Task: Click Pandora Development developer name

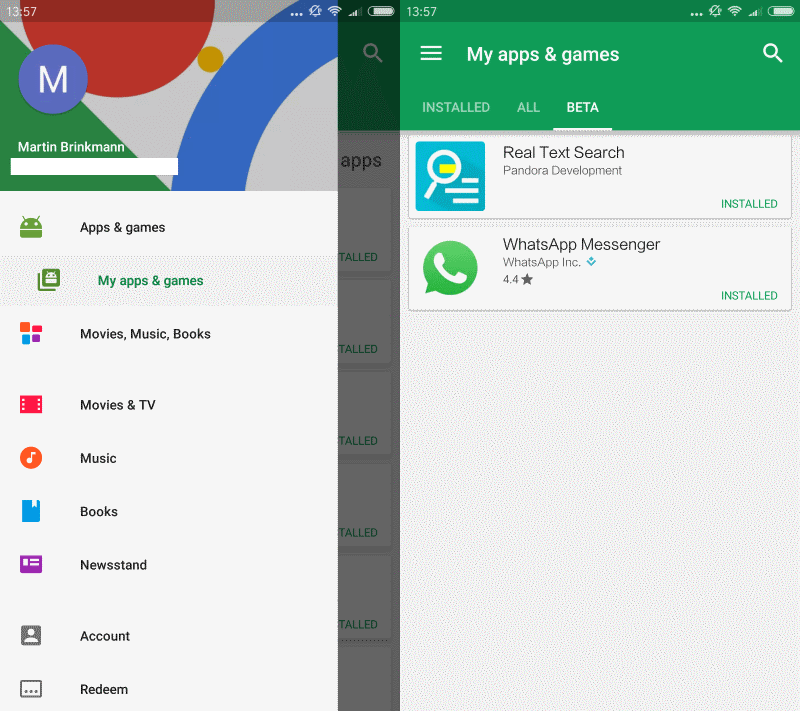Action: [x=562, y=170]
